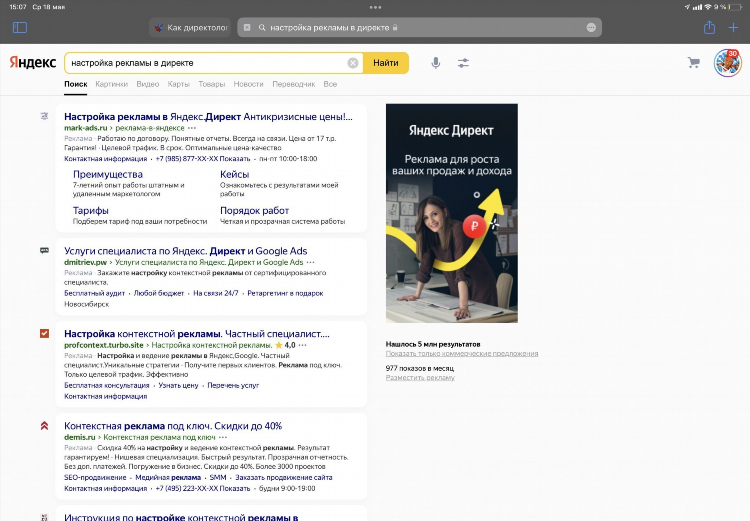The height and width of the screenshot is (521, 750).
Task: Click the 'Нашлось 5 млн результатов' text
Action: (433, 344)
